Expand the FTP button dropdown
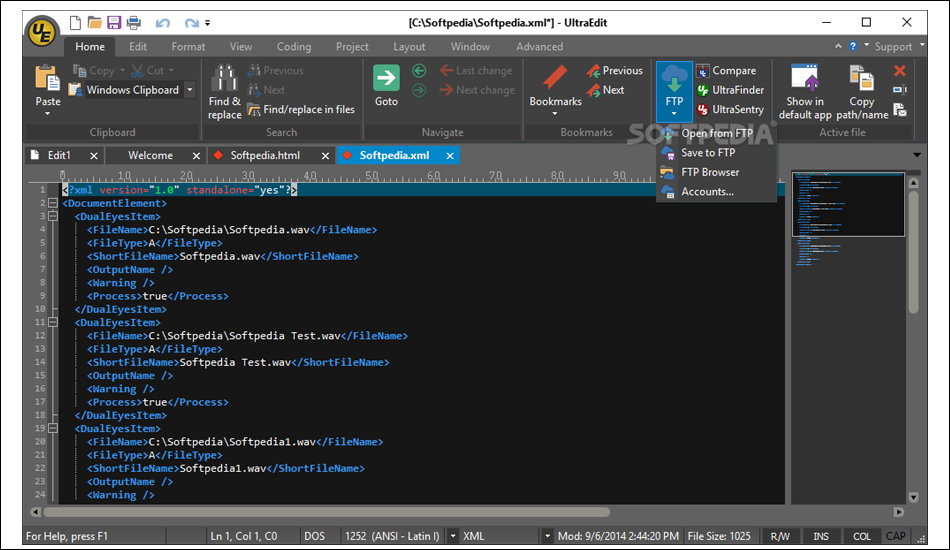This screenshot has height=550, width=950. tap(674, 114)
